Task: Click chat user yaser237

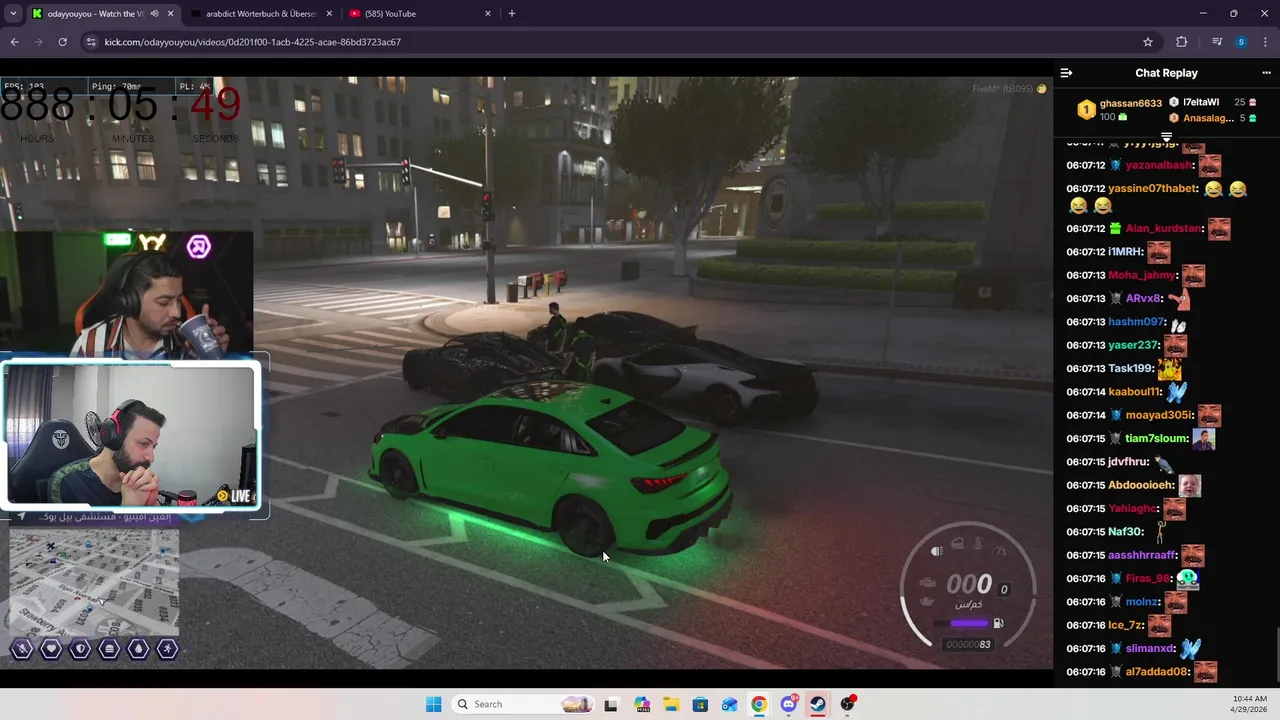Action: click(1133, 345)
